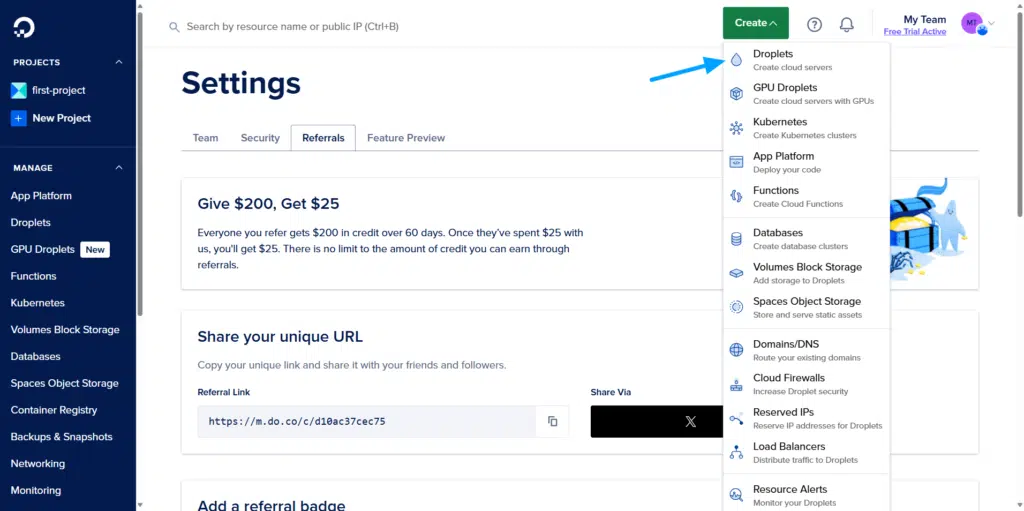Viewport: 1024px width, 511px height.
Task: Pick Cloud Firewalls icon in Create menu
Action: 736,384
